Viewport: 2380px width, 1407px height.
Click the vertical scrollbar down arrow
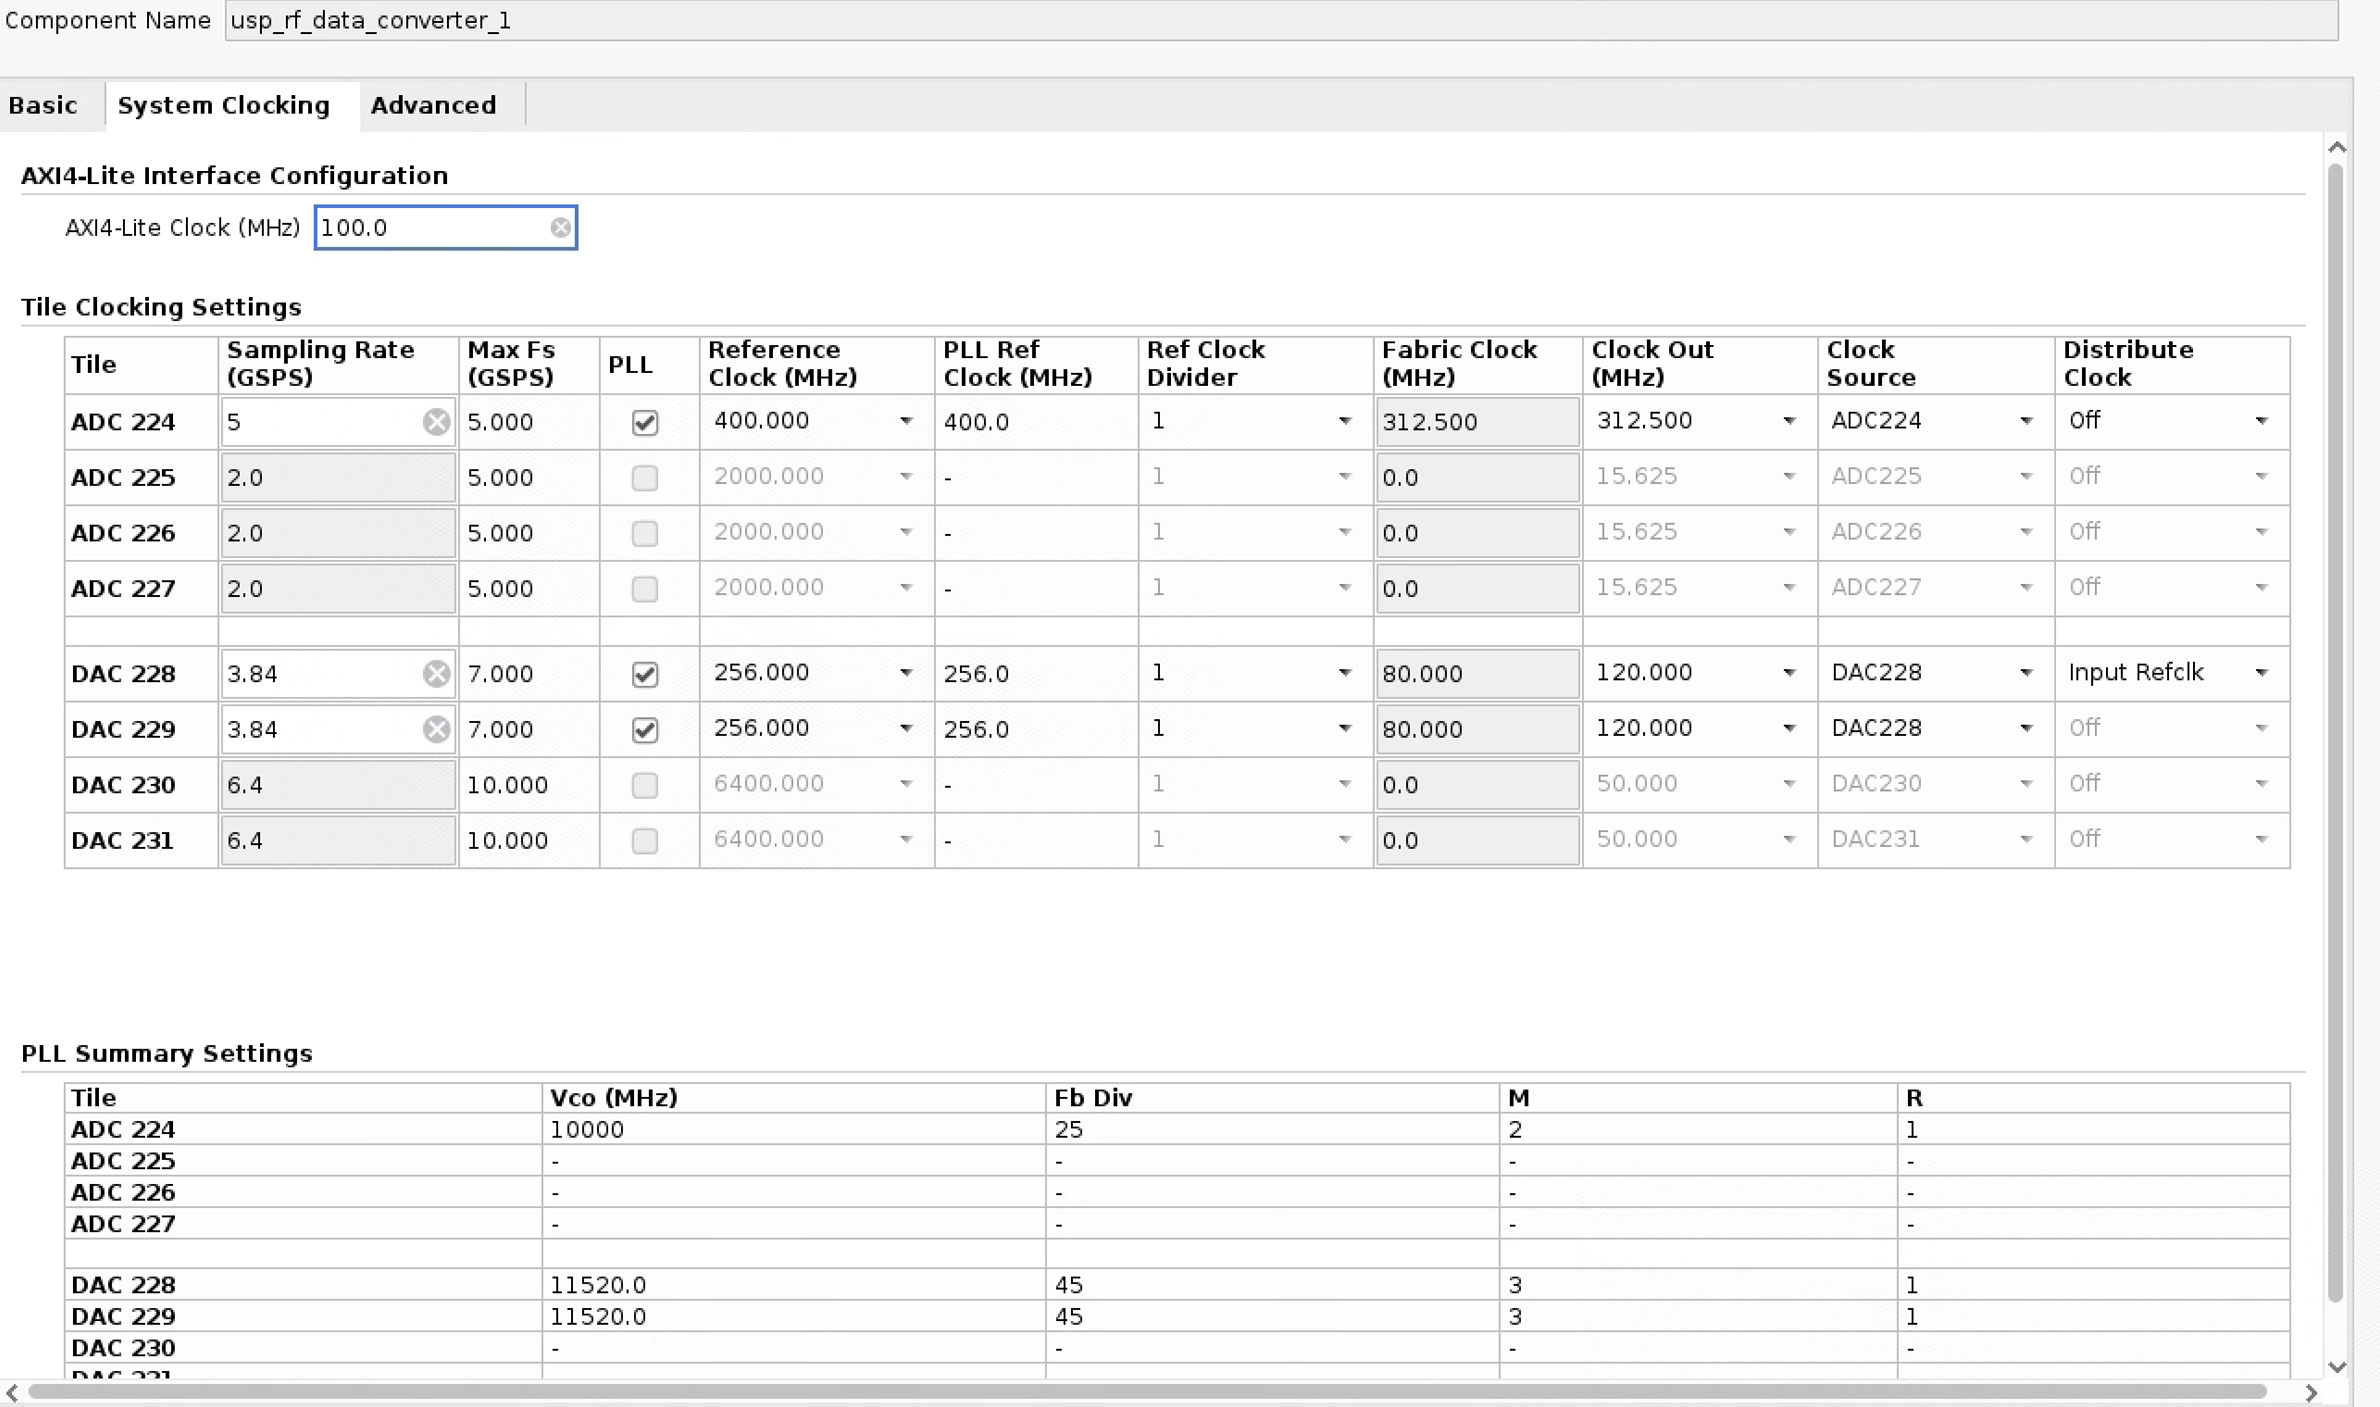pyautogui.click(x=2336, y=1367)
